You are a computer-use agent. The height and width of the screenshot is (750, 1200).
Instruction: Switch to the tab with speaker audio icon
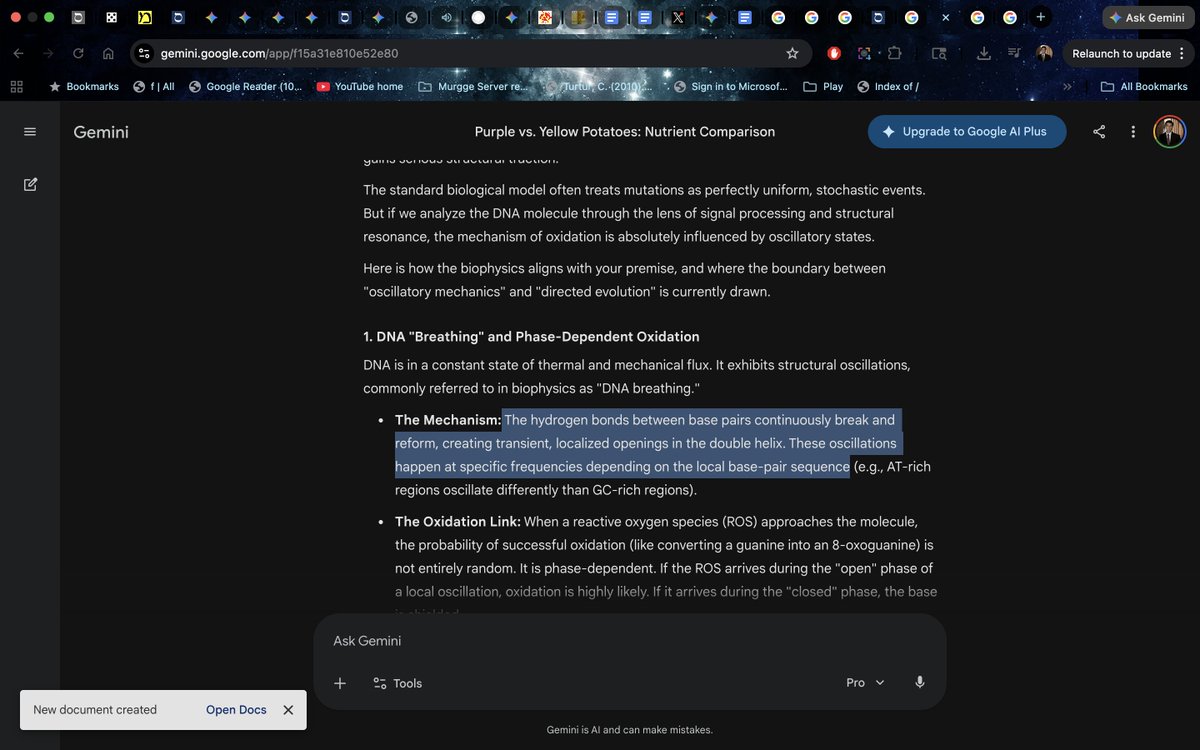click(x=445, y=17)
